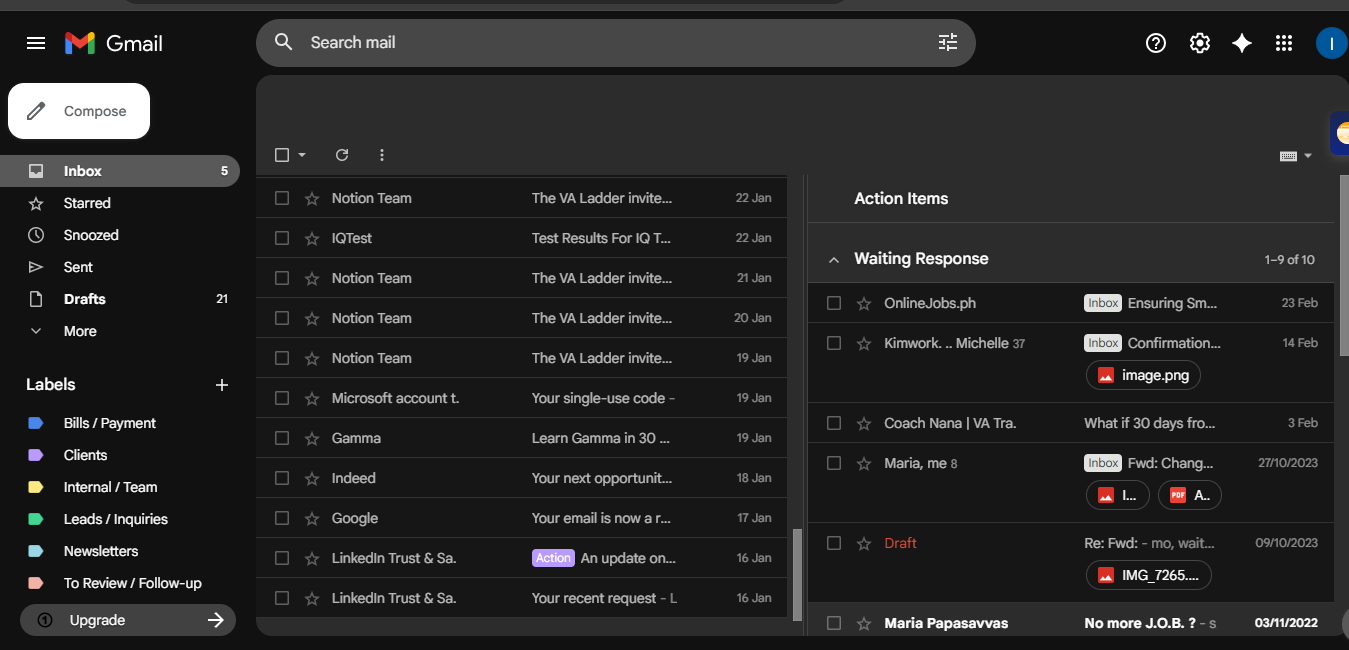The height and width of the screenshot is (650, 1349).
Task: Open the select-all checkbox dropdown arrow
Action: [302, 155]
